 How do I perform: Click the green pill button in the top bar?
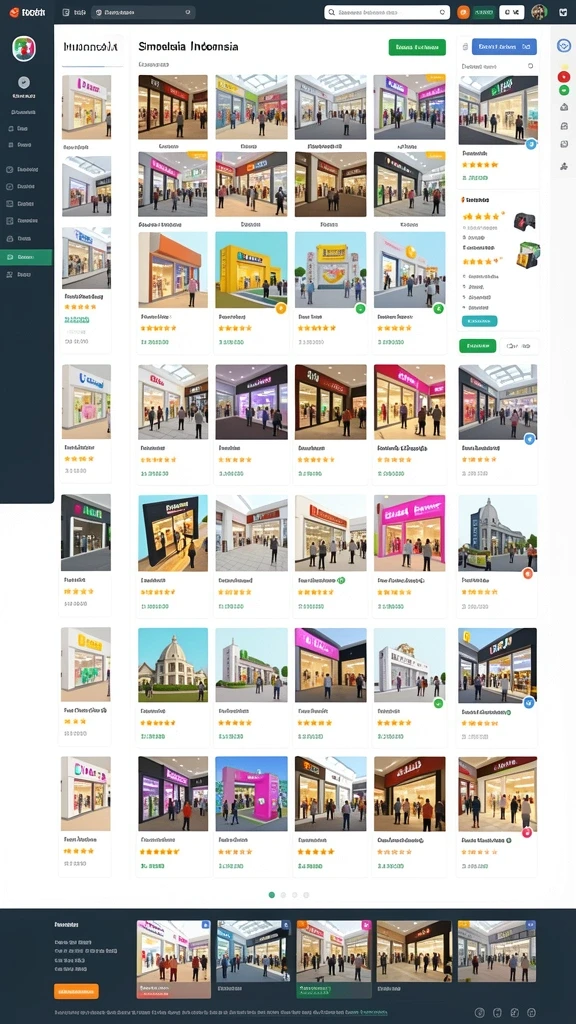coord(484,12)
